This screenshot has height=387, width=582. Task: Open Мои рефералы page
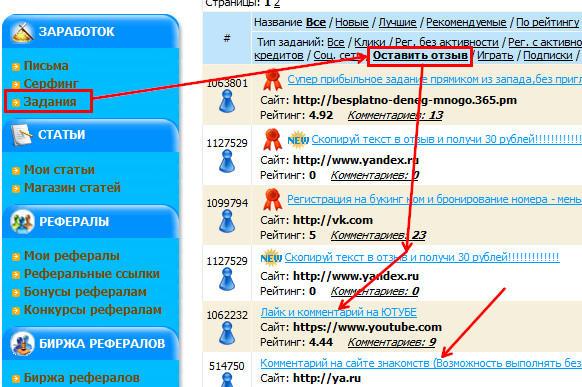72,256
